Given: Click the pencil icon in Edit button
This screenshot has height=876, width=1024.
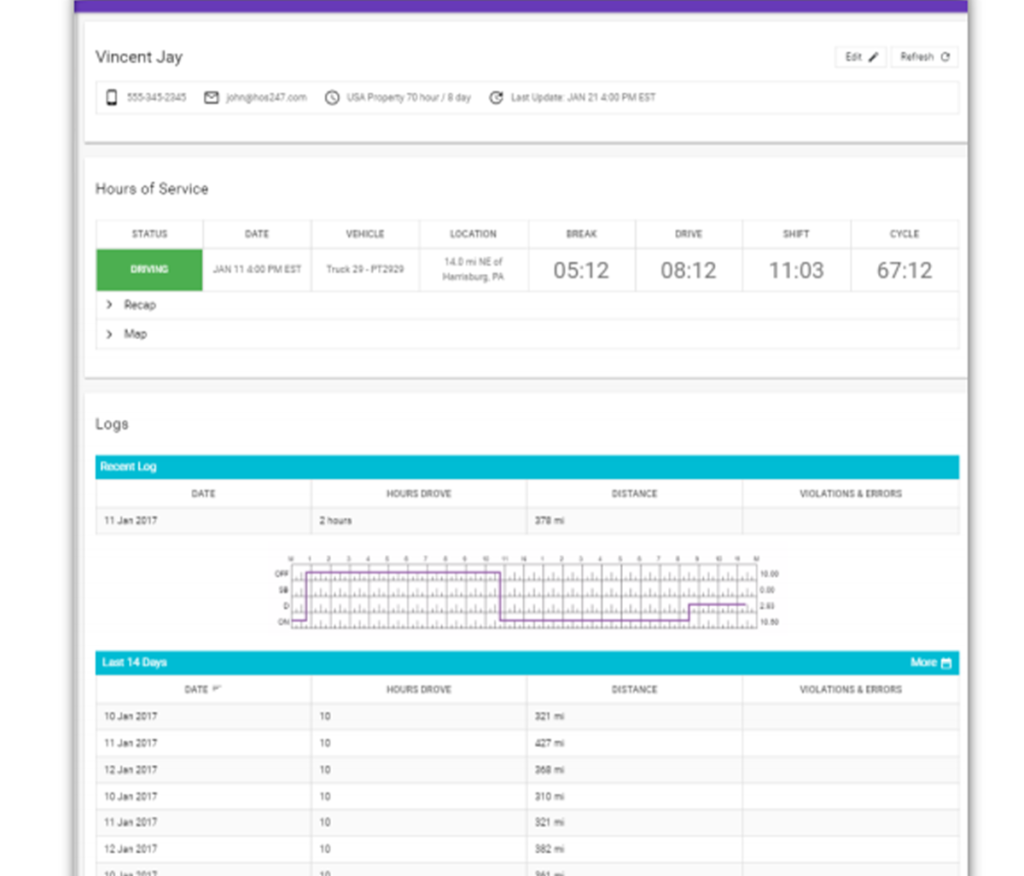Looking at the screenshot, I should pyautogui.click(x=873, y=57).
